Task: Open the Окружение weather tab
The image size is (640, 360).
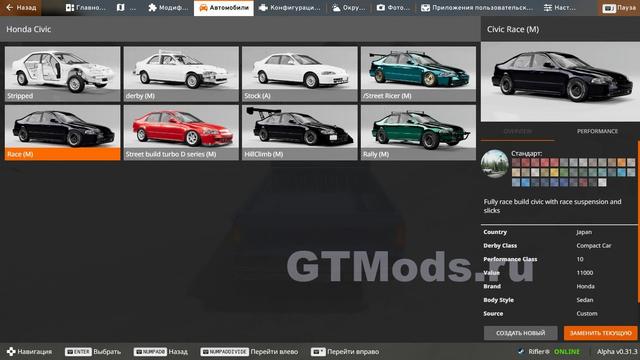Action: 348,8
